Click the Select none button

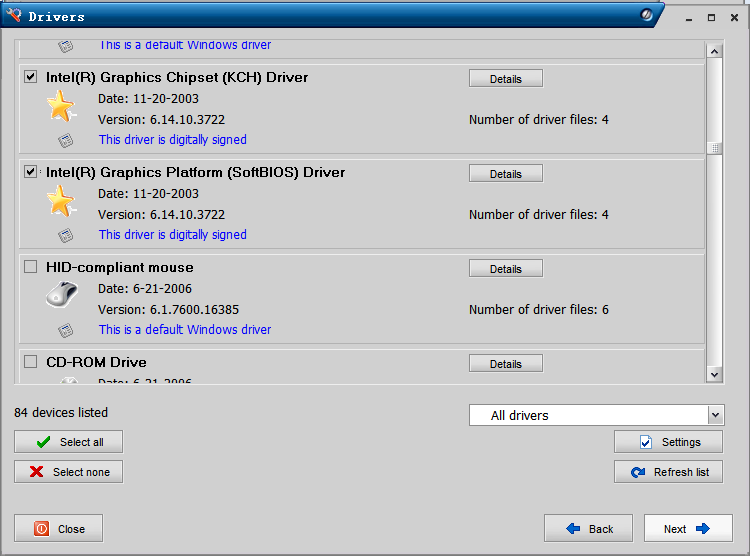click(x=68, y=472)
